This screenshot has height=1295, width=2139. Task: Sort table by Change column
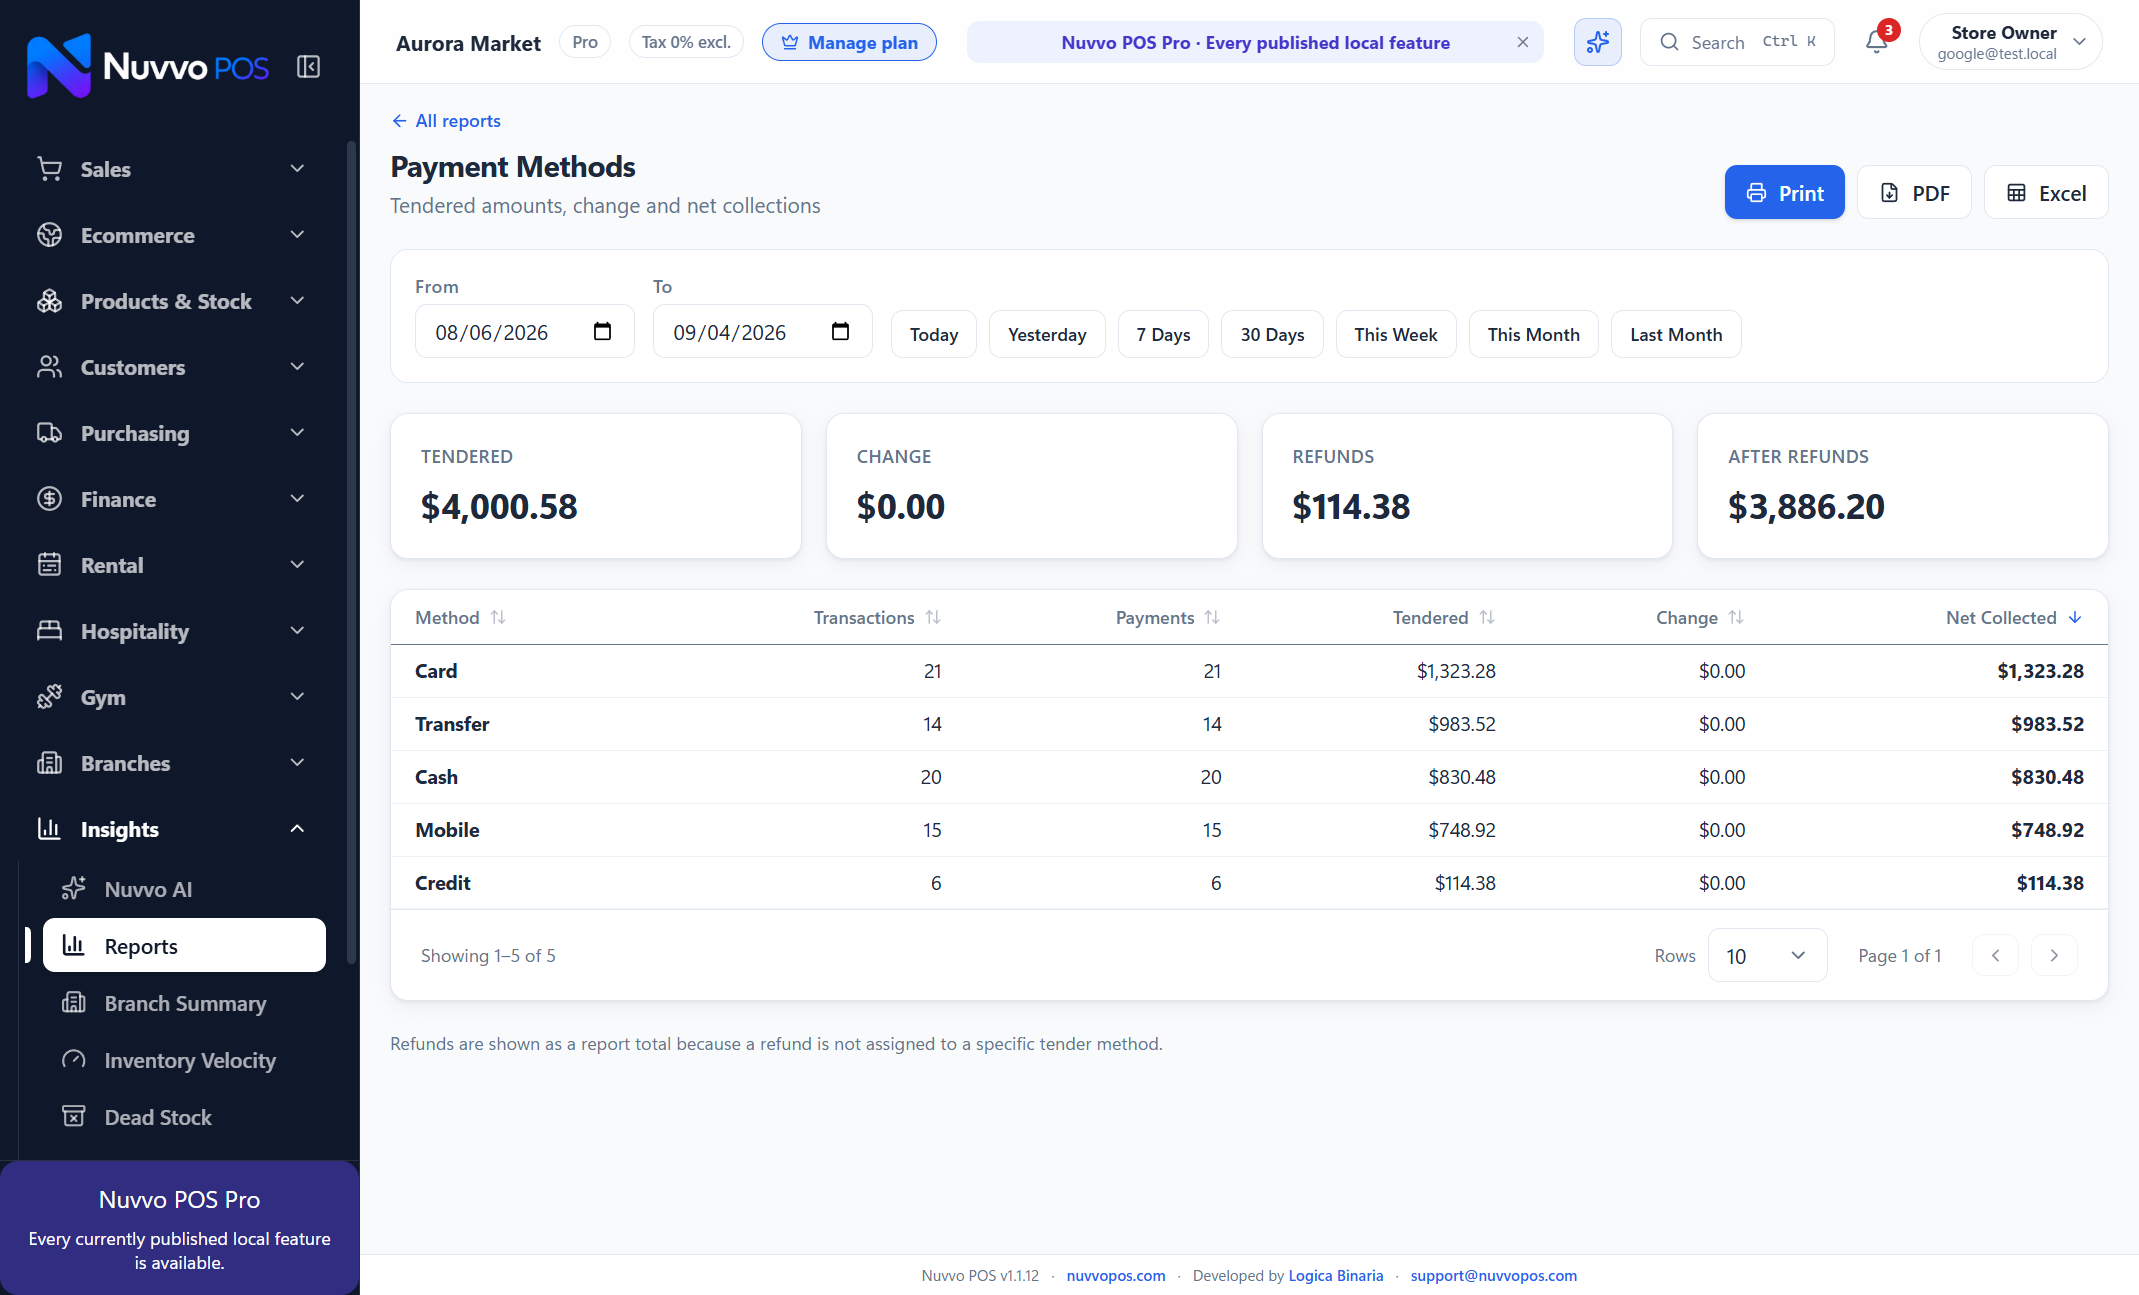1700,618
